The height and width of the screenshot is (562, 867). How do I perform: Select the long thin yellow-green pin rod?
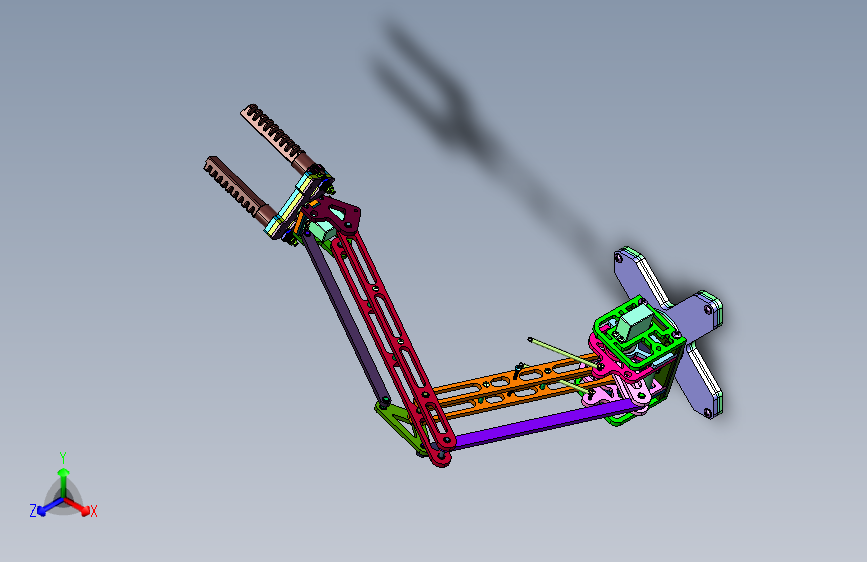[563, 352]
